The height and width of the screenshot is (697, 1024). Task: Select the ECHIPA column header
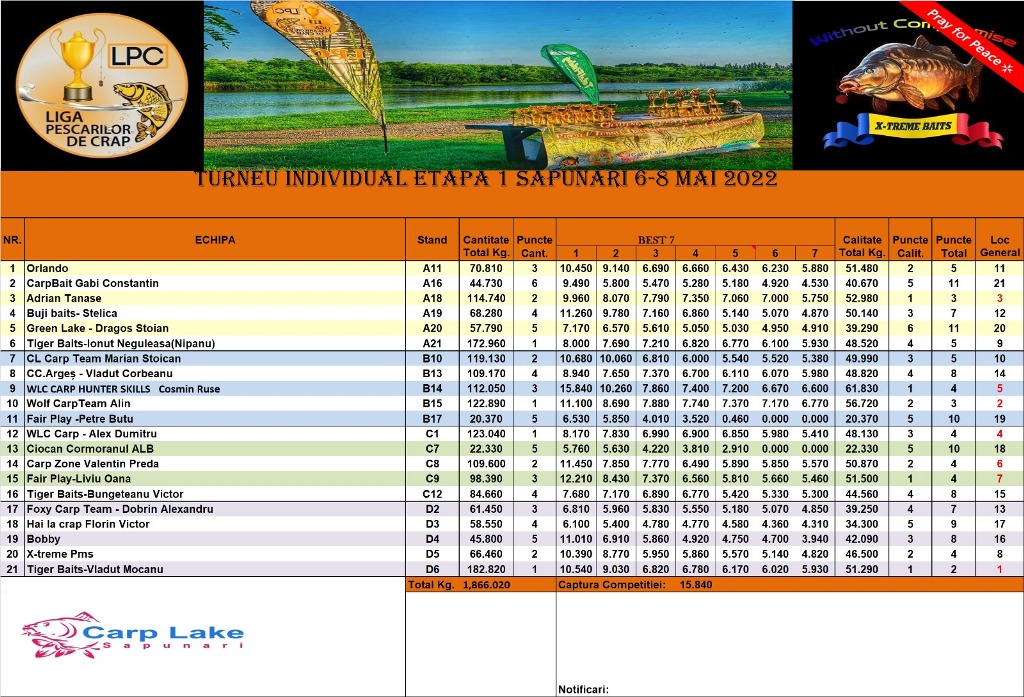[x=215, y=240]
